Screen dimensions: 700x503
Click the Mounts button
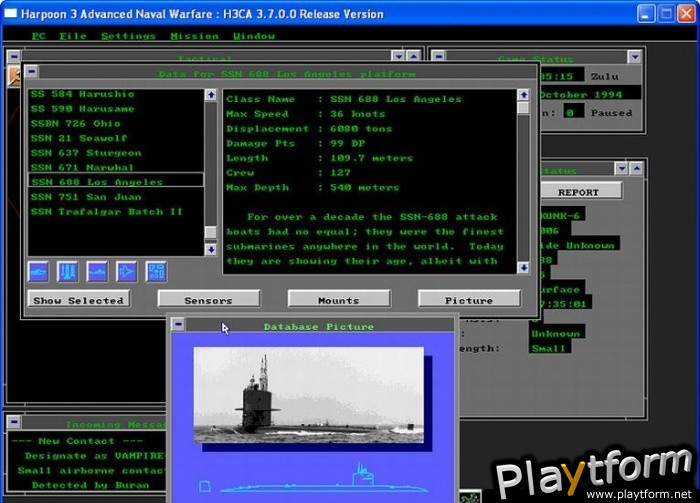[x=339, y=300]
